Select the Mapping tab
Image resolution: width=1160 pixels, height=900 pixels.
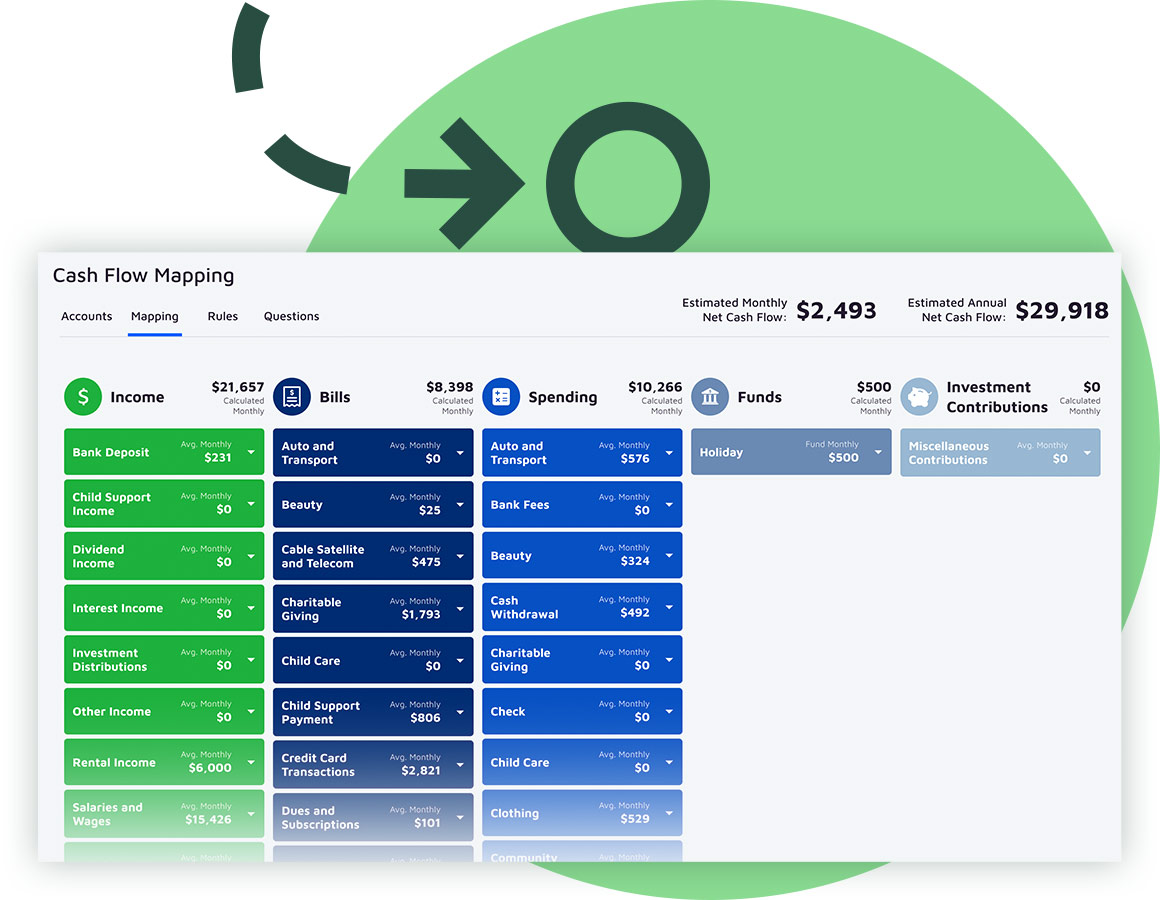[x=155, y=317]
